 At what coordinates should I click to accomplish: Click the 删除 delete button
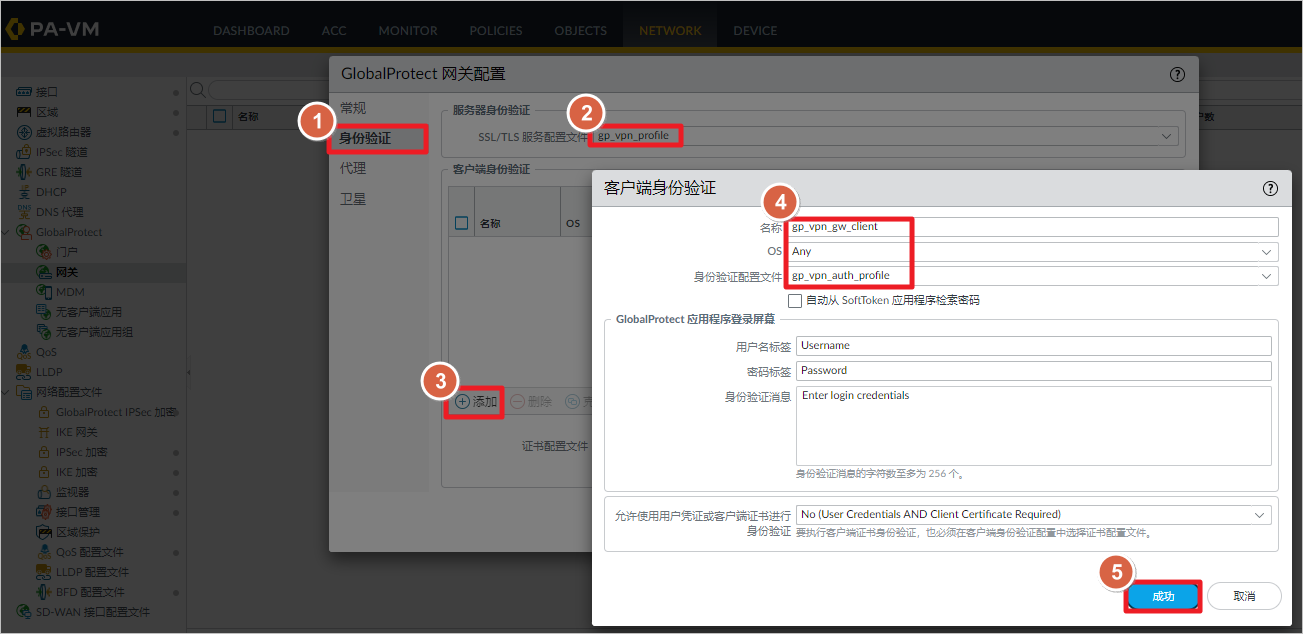click(531, 402)
